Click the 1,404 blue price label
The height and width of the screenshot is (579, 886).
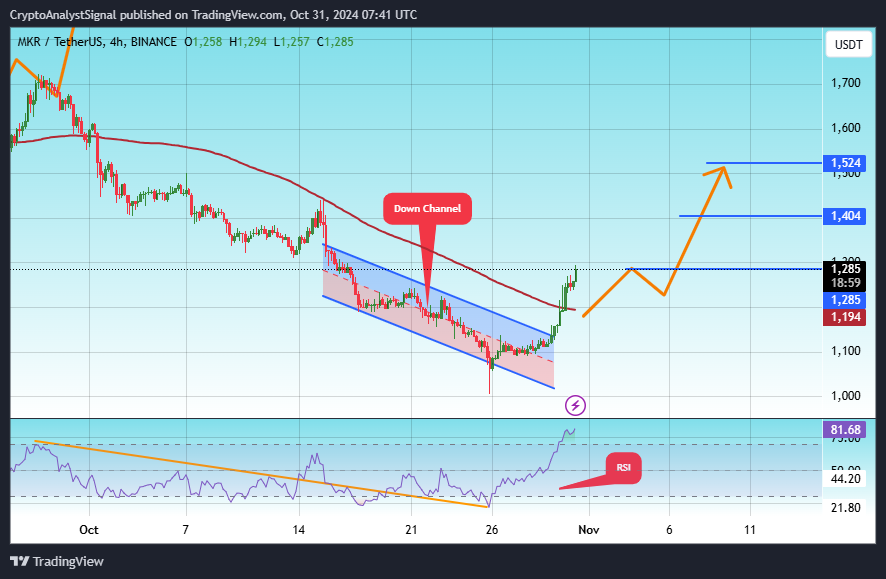click(x=845, y=216)
